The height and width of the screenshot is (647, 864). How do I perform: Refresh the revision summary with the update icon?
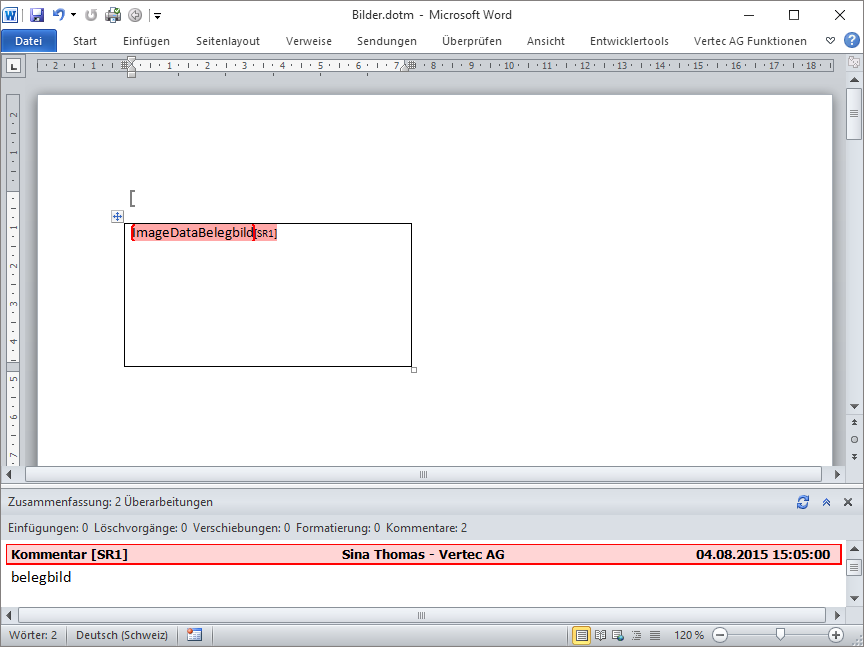803,502
